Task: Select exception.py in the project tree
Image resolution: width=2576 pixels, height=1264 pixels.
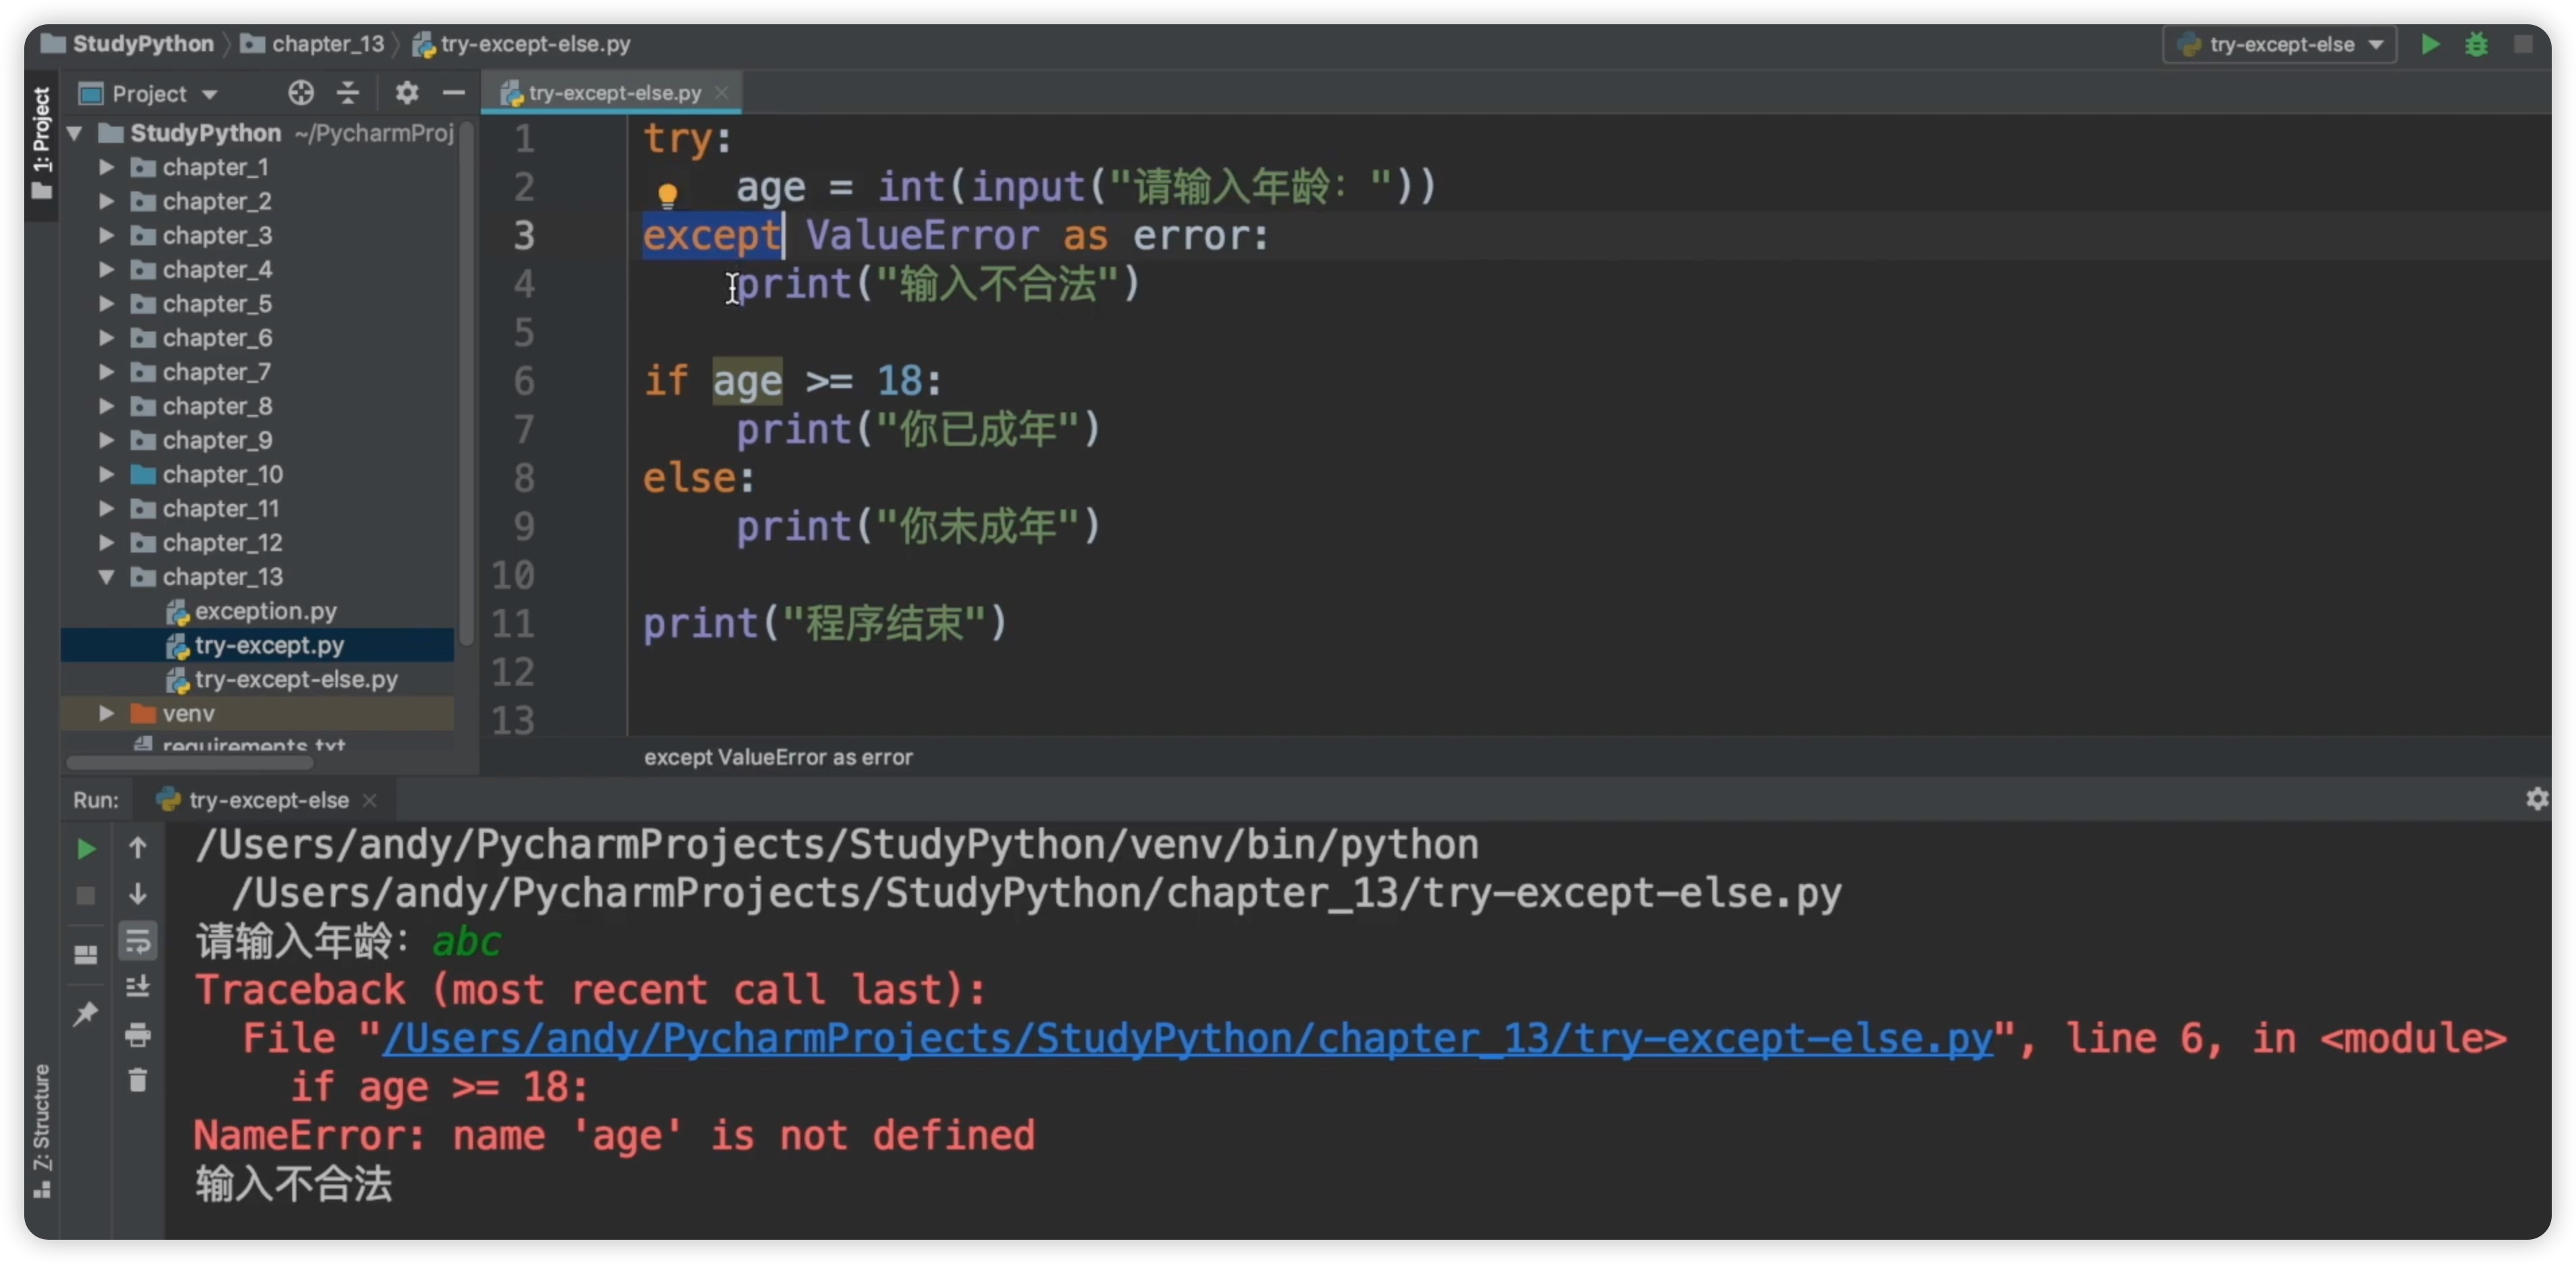Action: [257, 611]
